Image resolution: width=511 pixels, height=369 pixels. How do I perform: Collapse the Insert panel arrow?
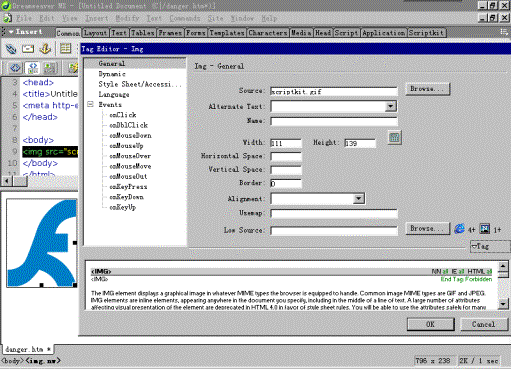tap(11, 32)
